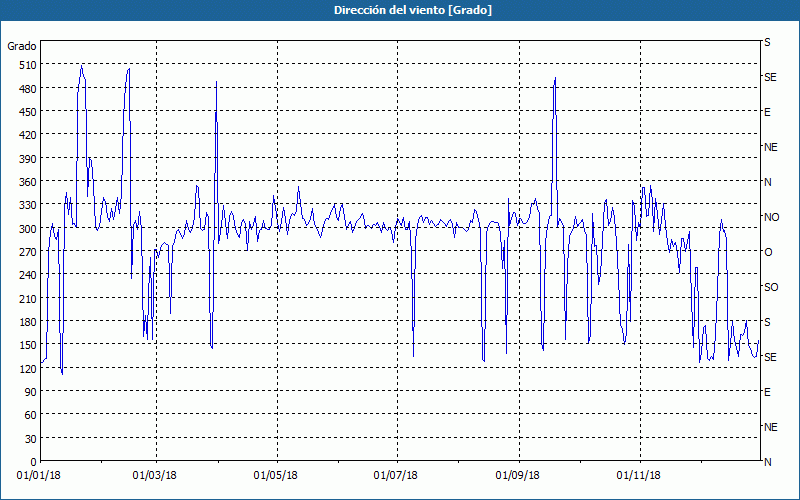Select the 450 tick label

[29, 112]
